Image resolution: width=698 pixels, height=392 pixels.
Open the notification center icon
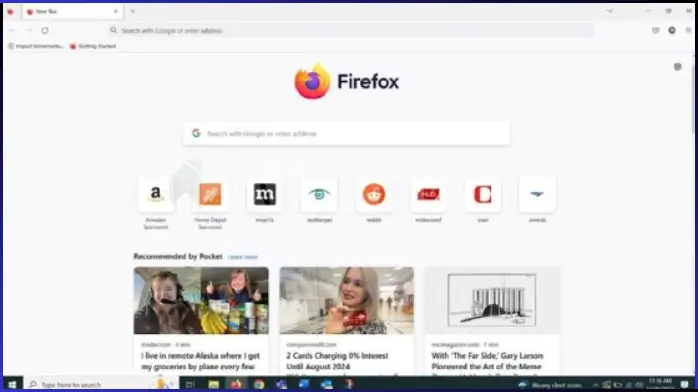coord(684,384)
